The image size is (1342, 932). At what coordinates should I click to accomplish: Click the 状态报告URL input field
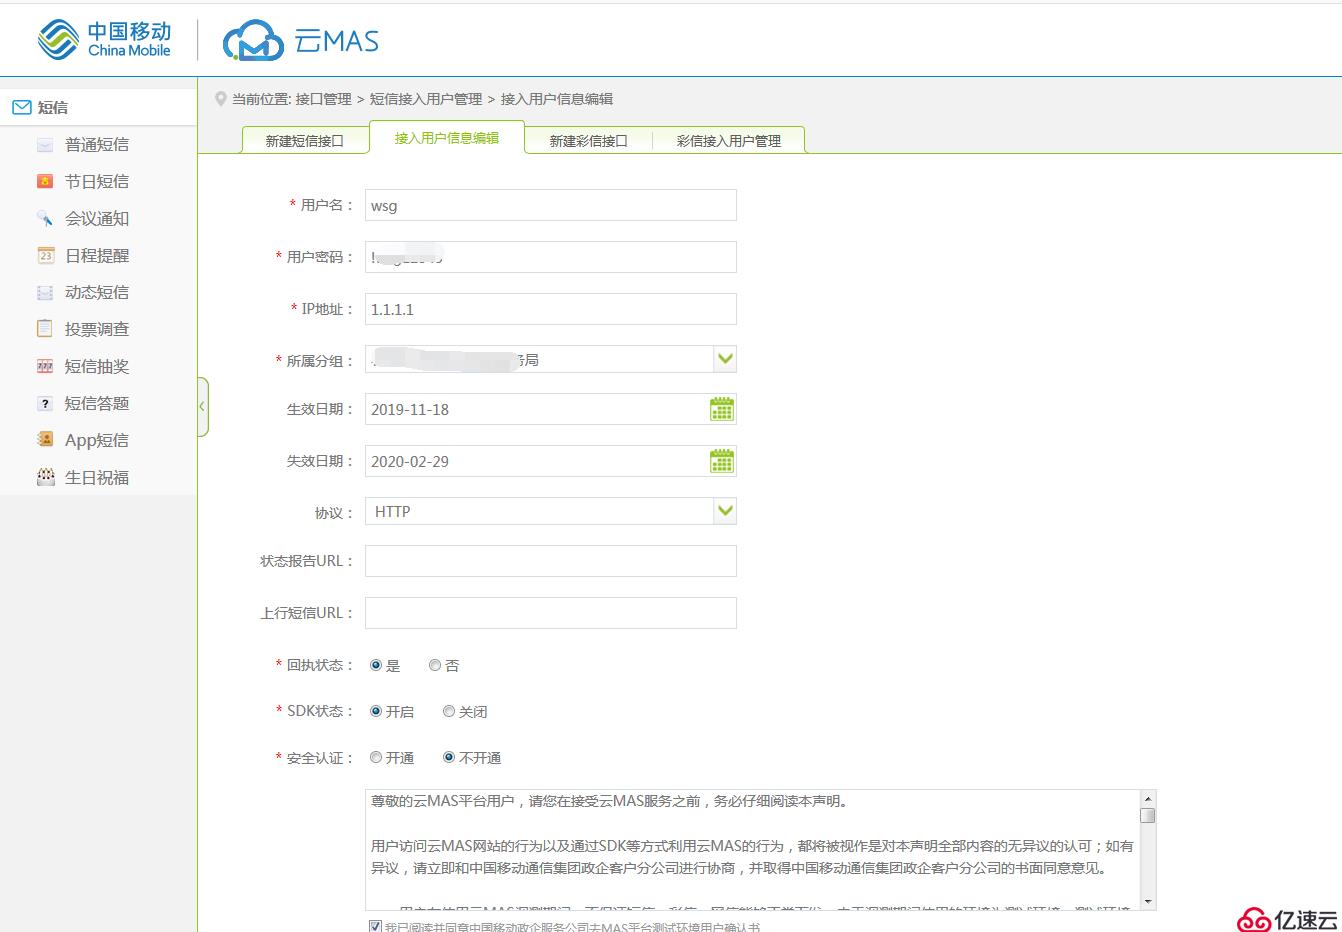(551, 561)
